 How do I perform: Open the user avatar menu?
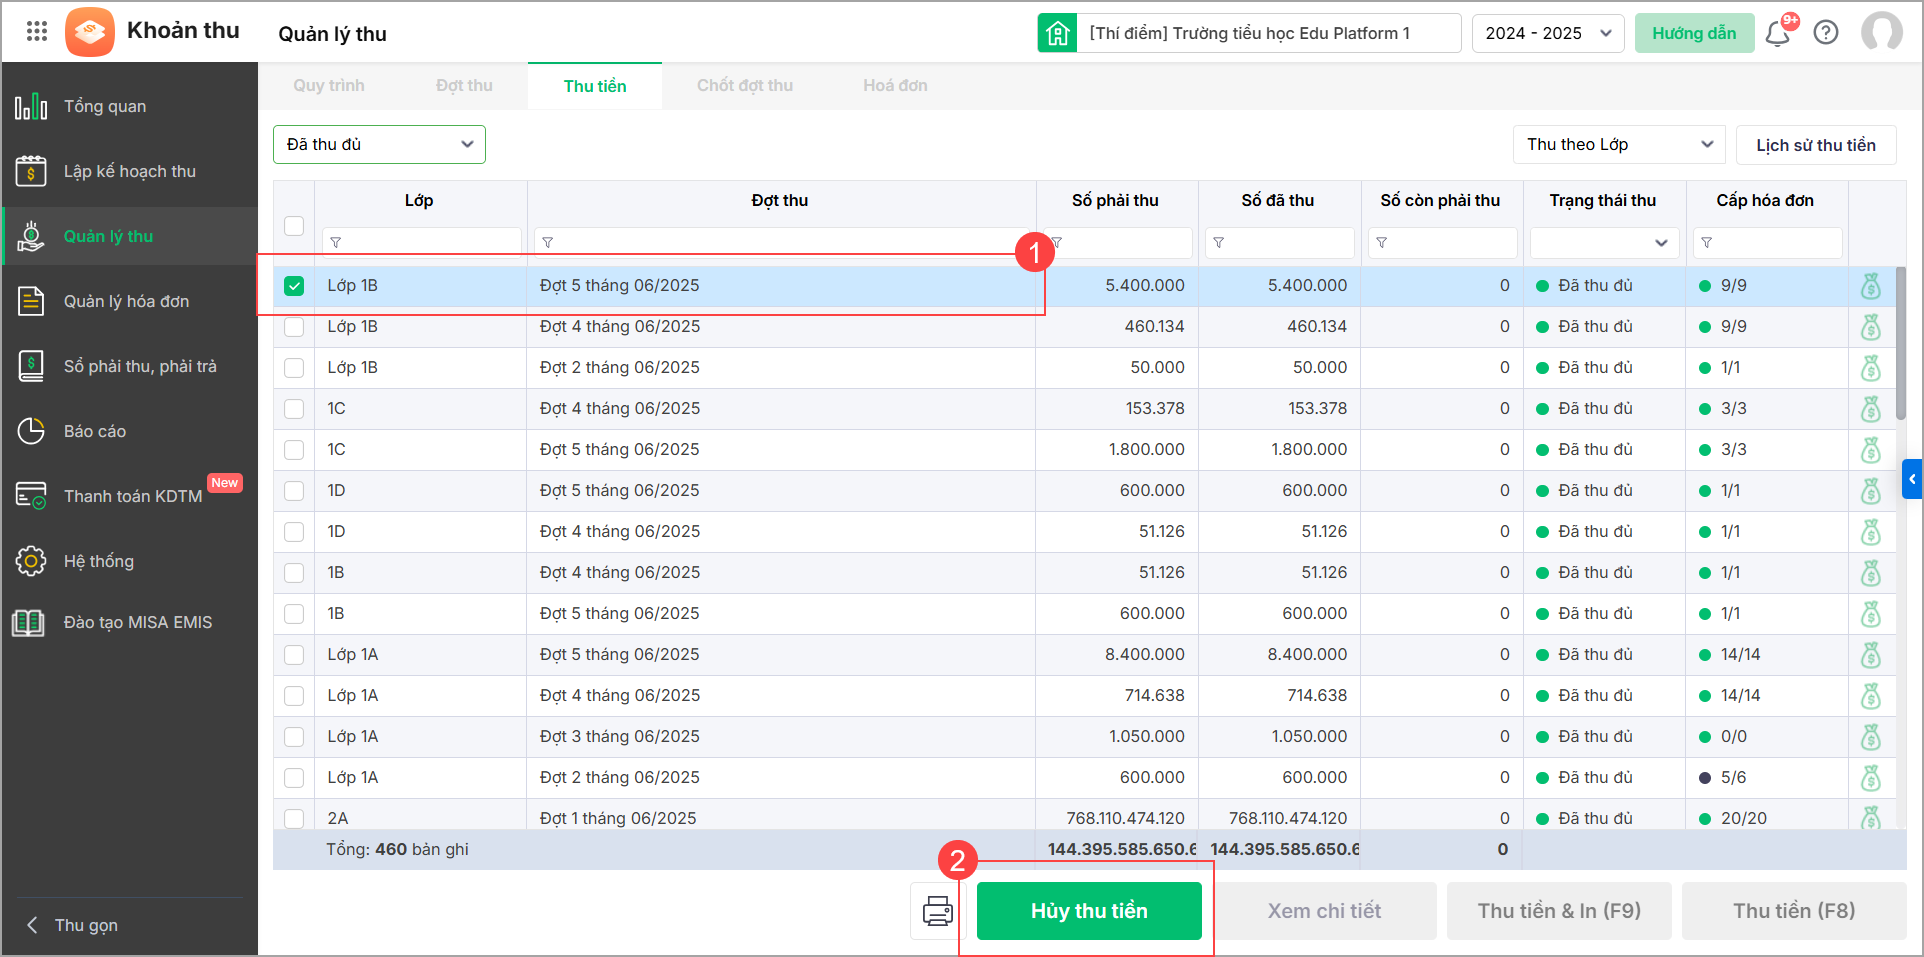point(1882,32)
